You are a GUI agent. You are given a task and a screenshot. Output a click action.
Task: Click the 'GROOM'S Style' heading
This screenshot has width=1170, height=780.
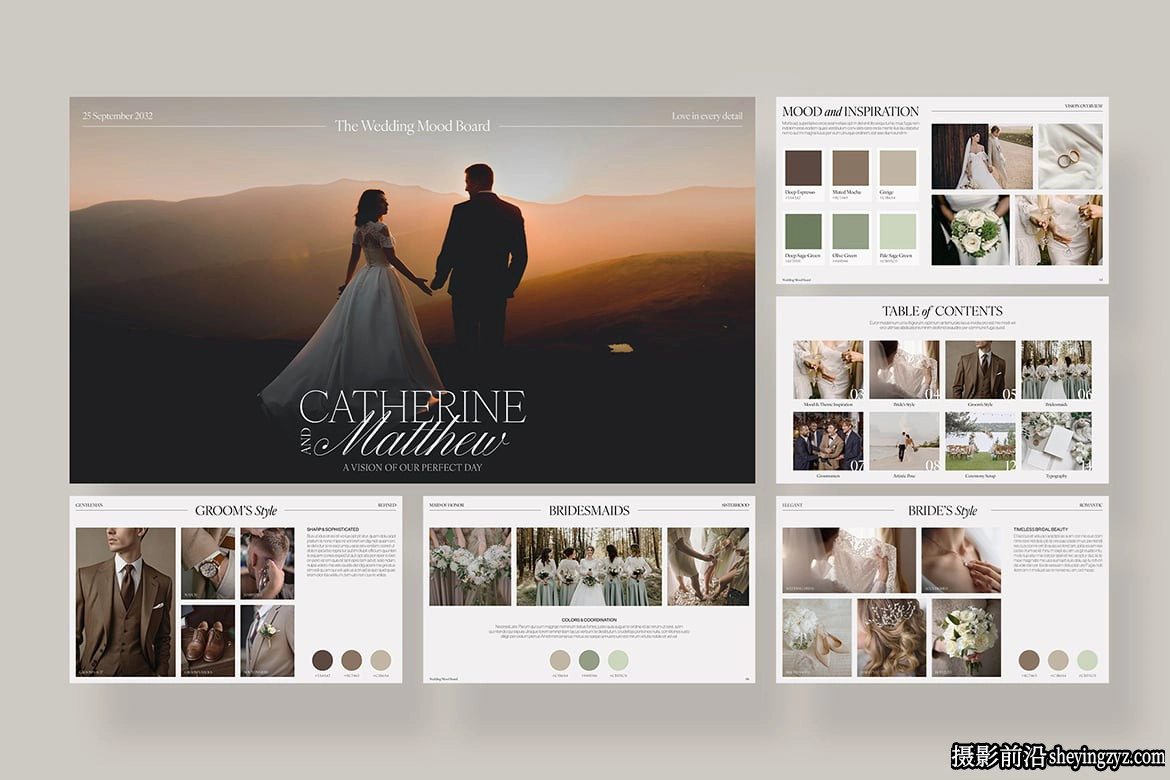coord(236,511)
